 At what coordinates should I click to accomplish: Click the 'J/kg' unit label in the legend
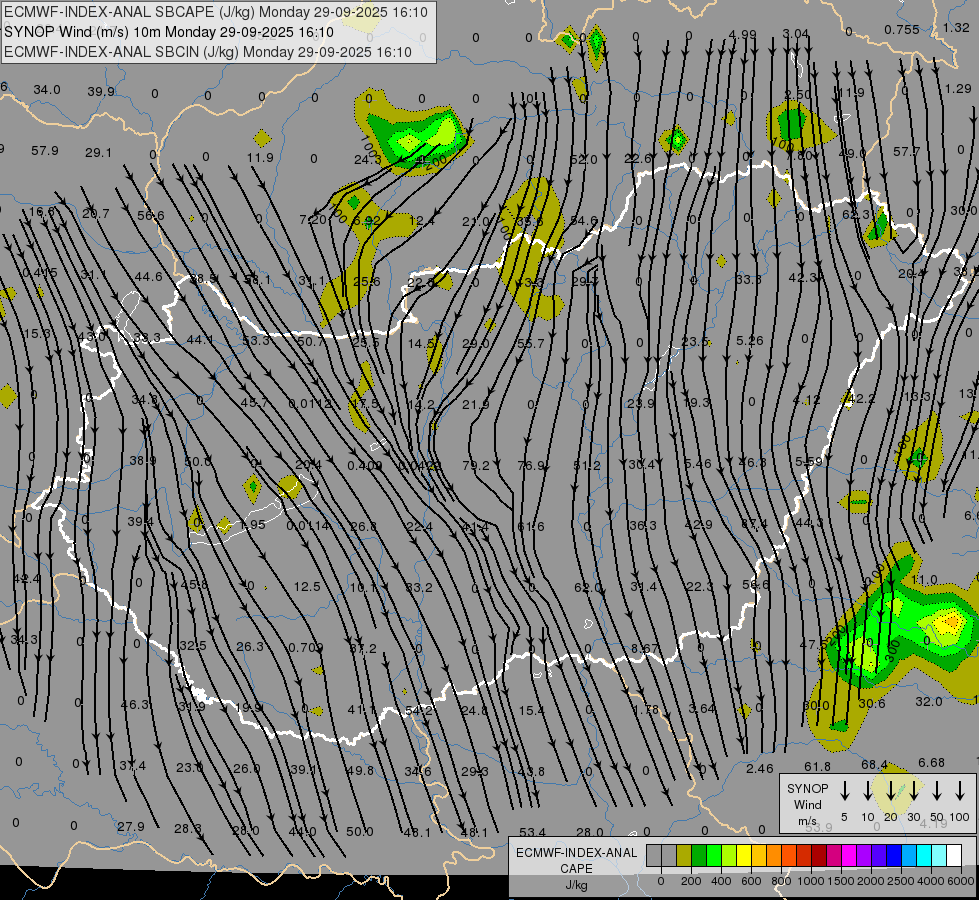tap(576, 885)
